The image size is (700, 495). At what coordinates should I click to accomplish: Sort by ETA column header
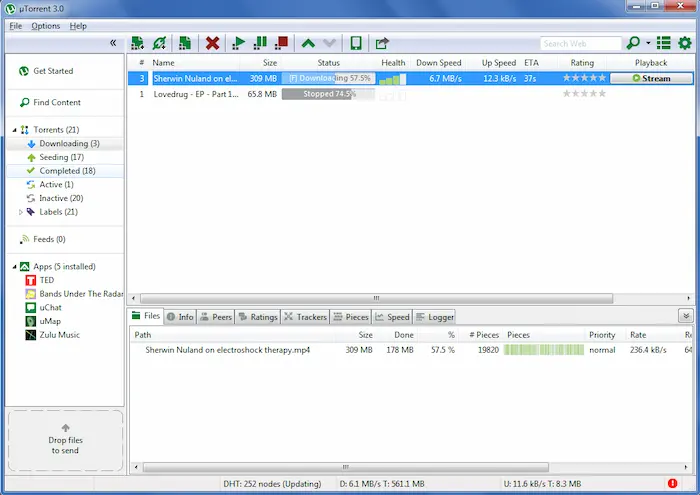(531, 63)
